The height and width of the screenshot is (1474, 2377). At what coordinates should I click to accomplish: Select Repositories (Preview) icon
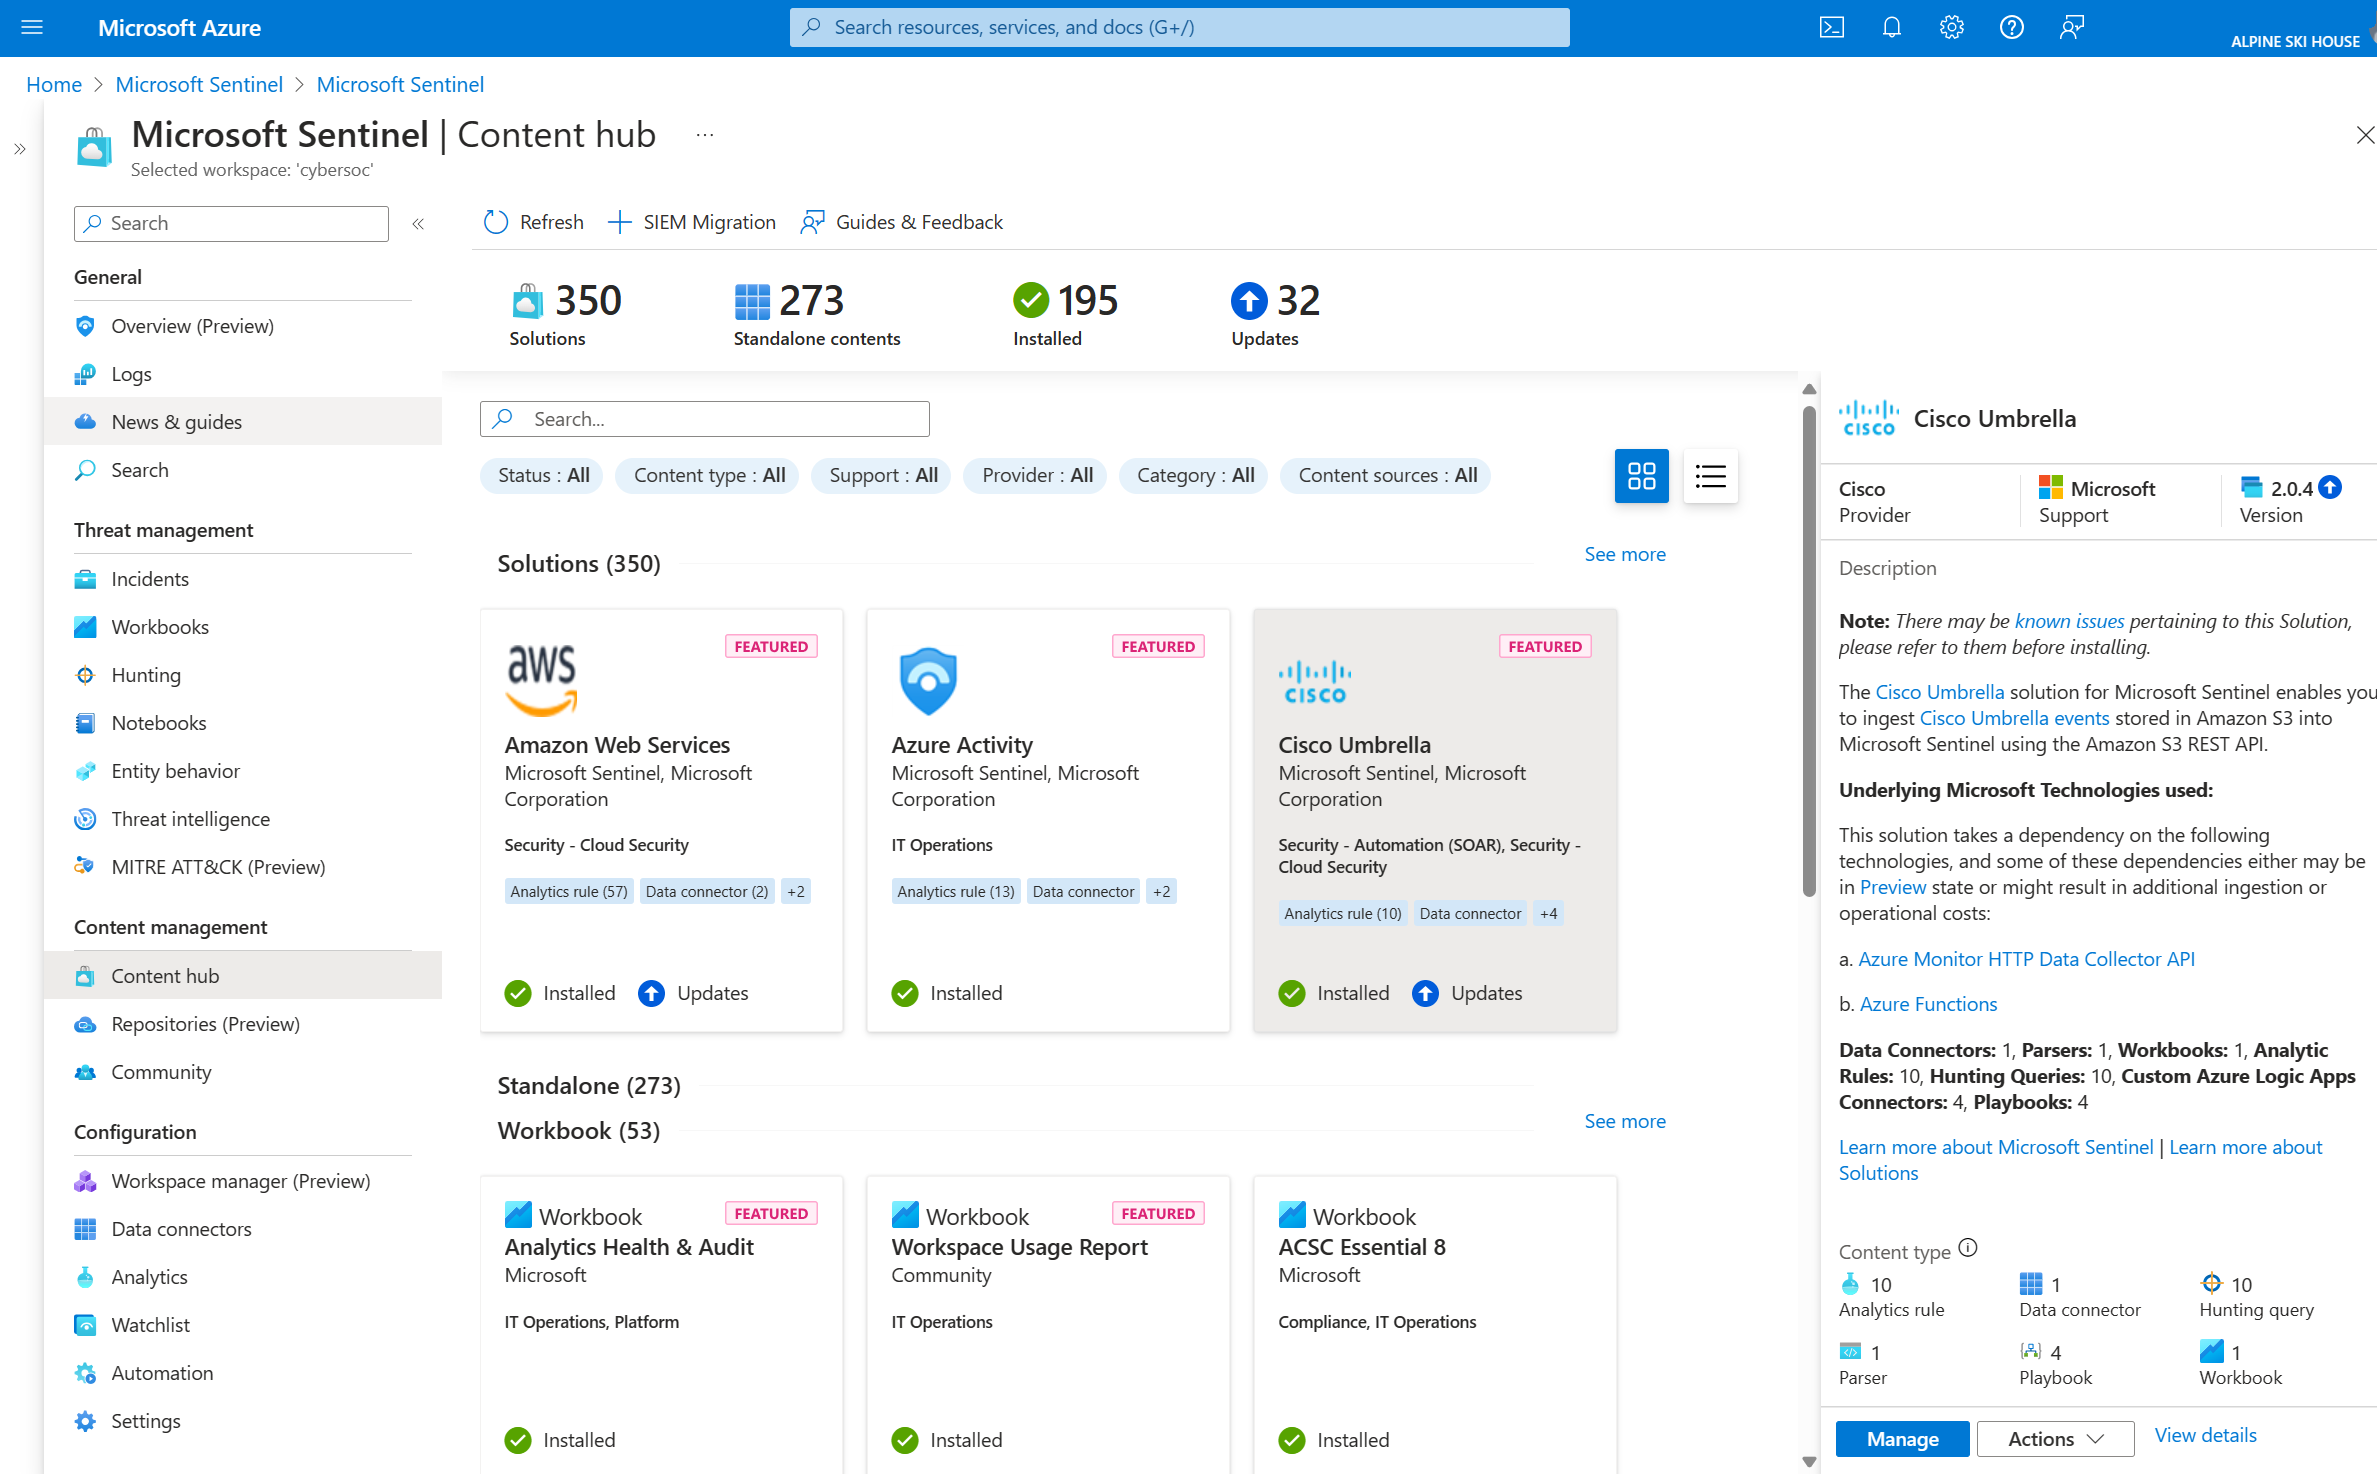87,1022
